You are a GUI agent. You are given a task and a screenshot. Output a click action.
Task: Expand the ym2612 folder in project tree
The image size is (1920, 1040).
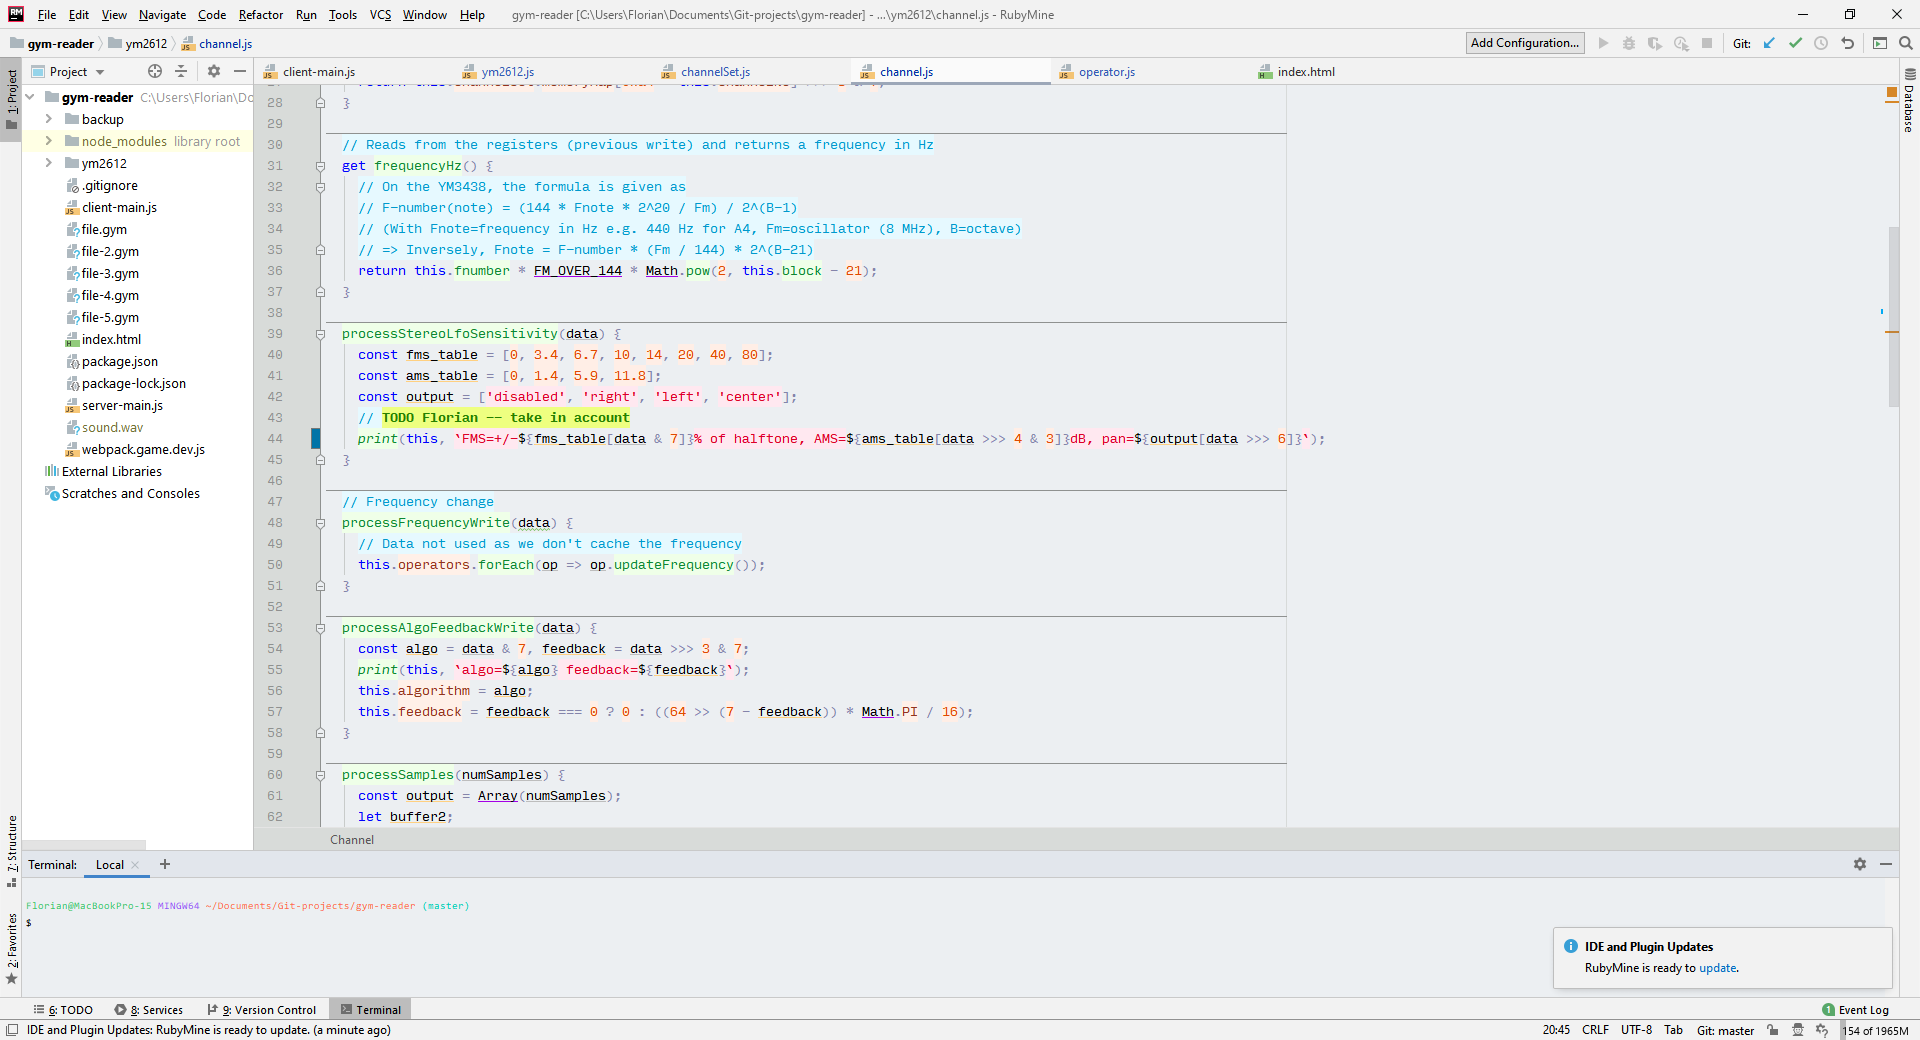click(48, 163)
